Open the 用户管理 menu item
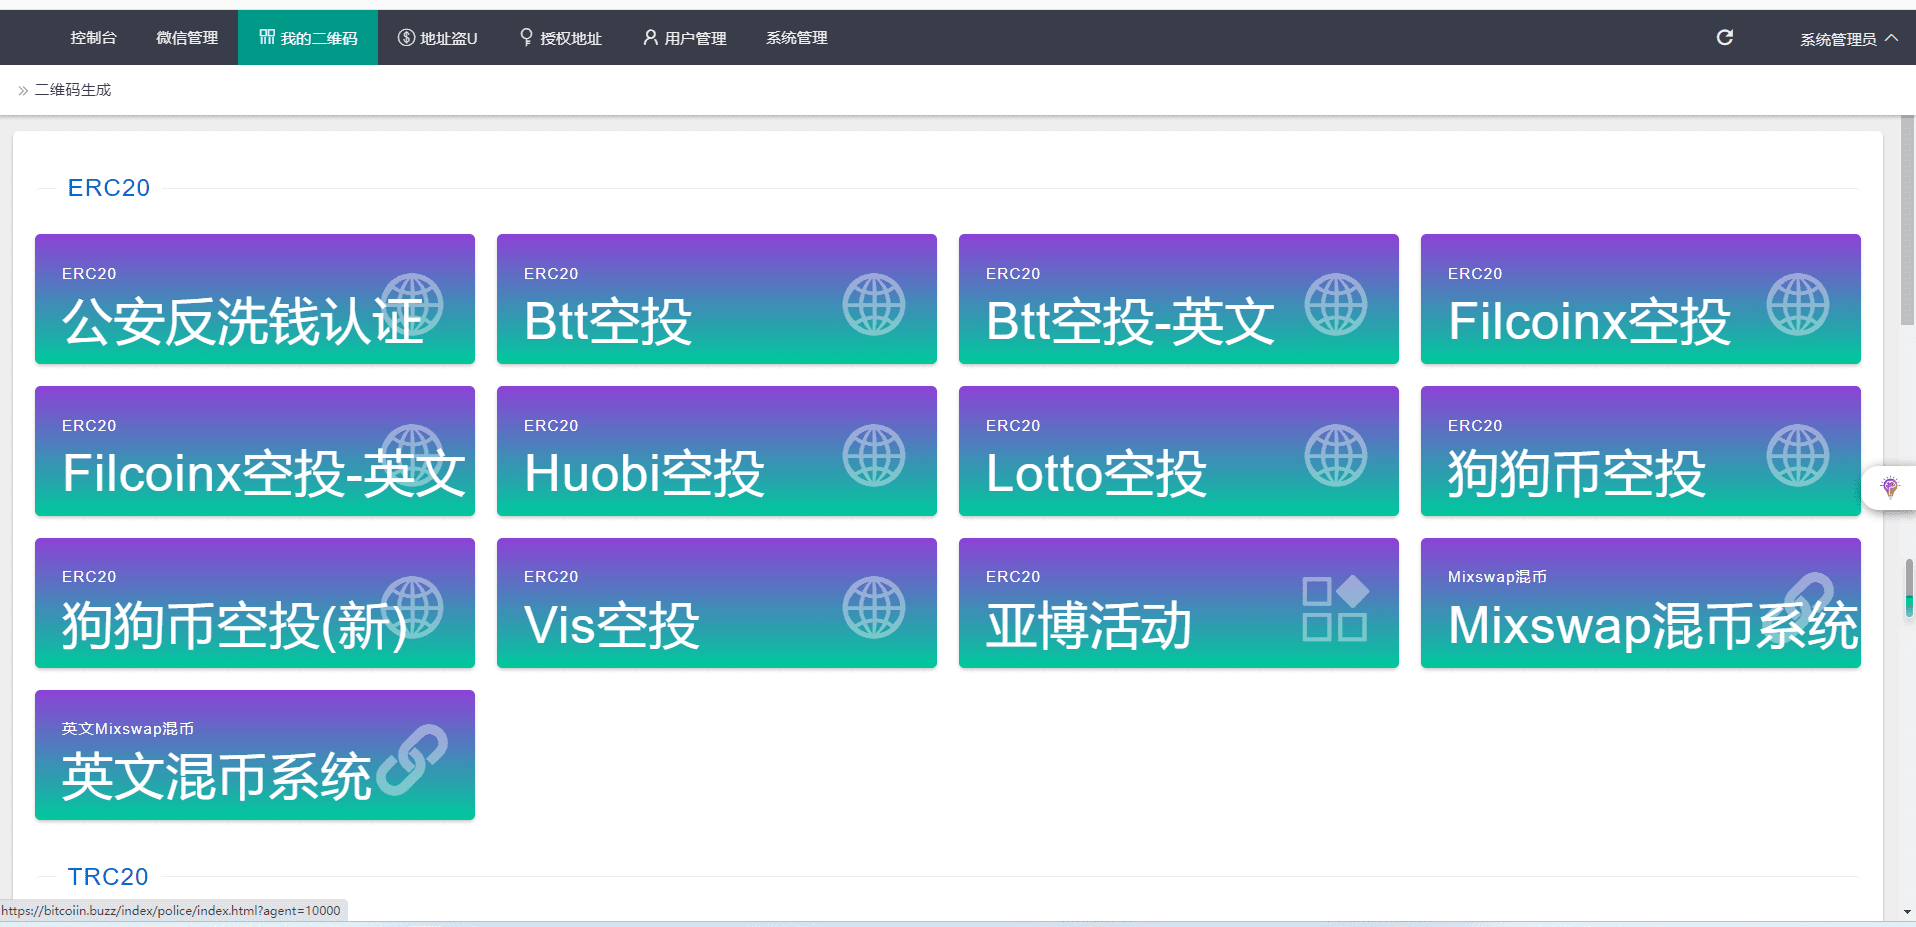 (685, 38)
